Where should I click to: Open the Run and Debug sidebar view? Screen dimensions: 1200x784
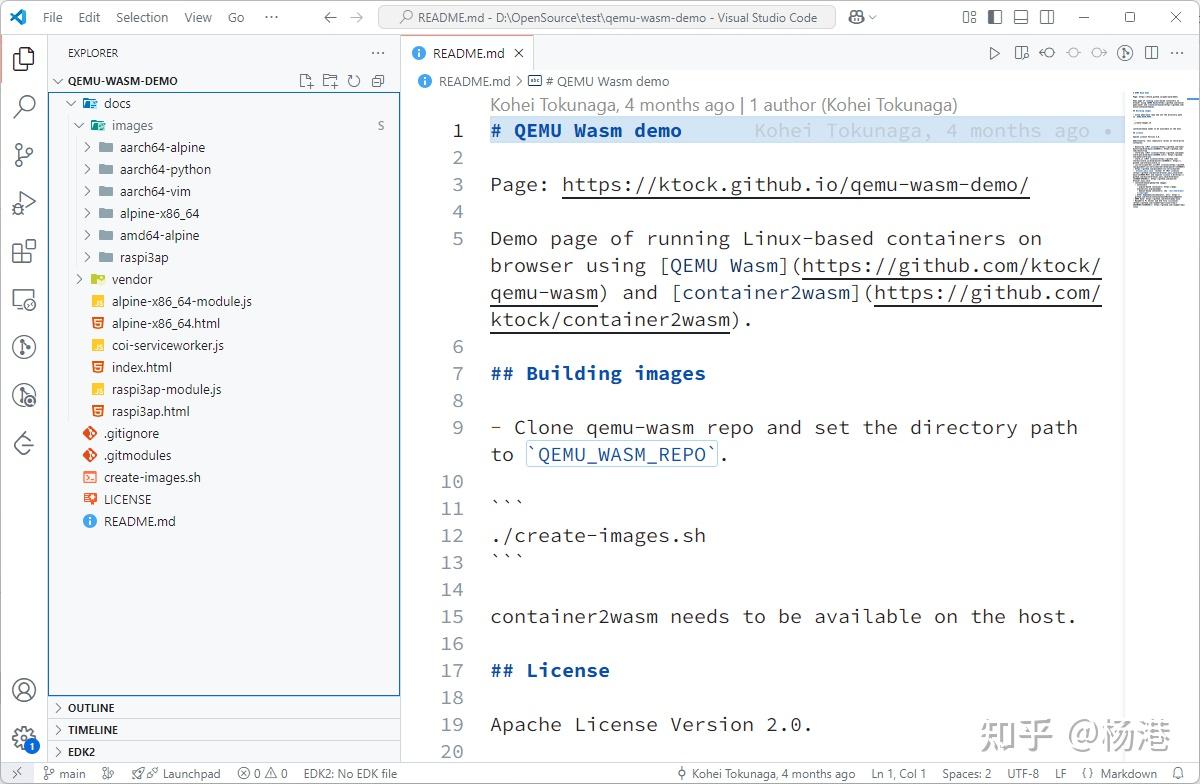tap(24, 203)
